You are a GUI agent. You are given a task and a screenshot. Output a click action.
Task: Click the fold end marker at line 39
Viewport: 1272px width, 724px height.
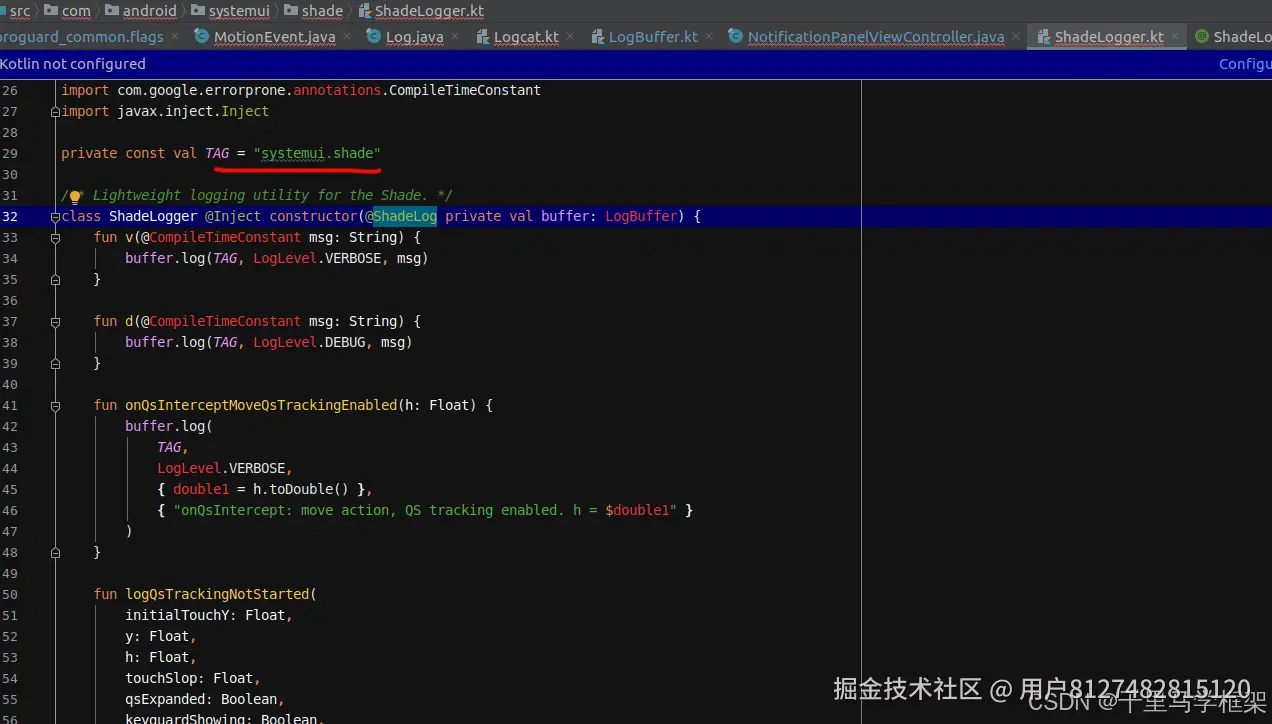coord(55,364)
